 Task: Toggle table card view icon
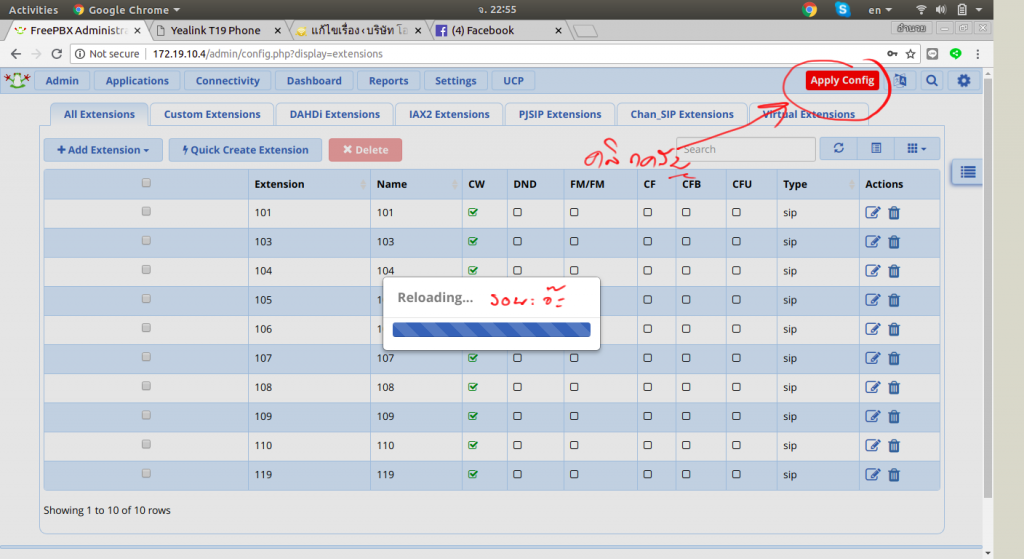click(x=876, y=148)
